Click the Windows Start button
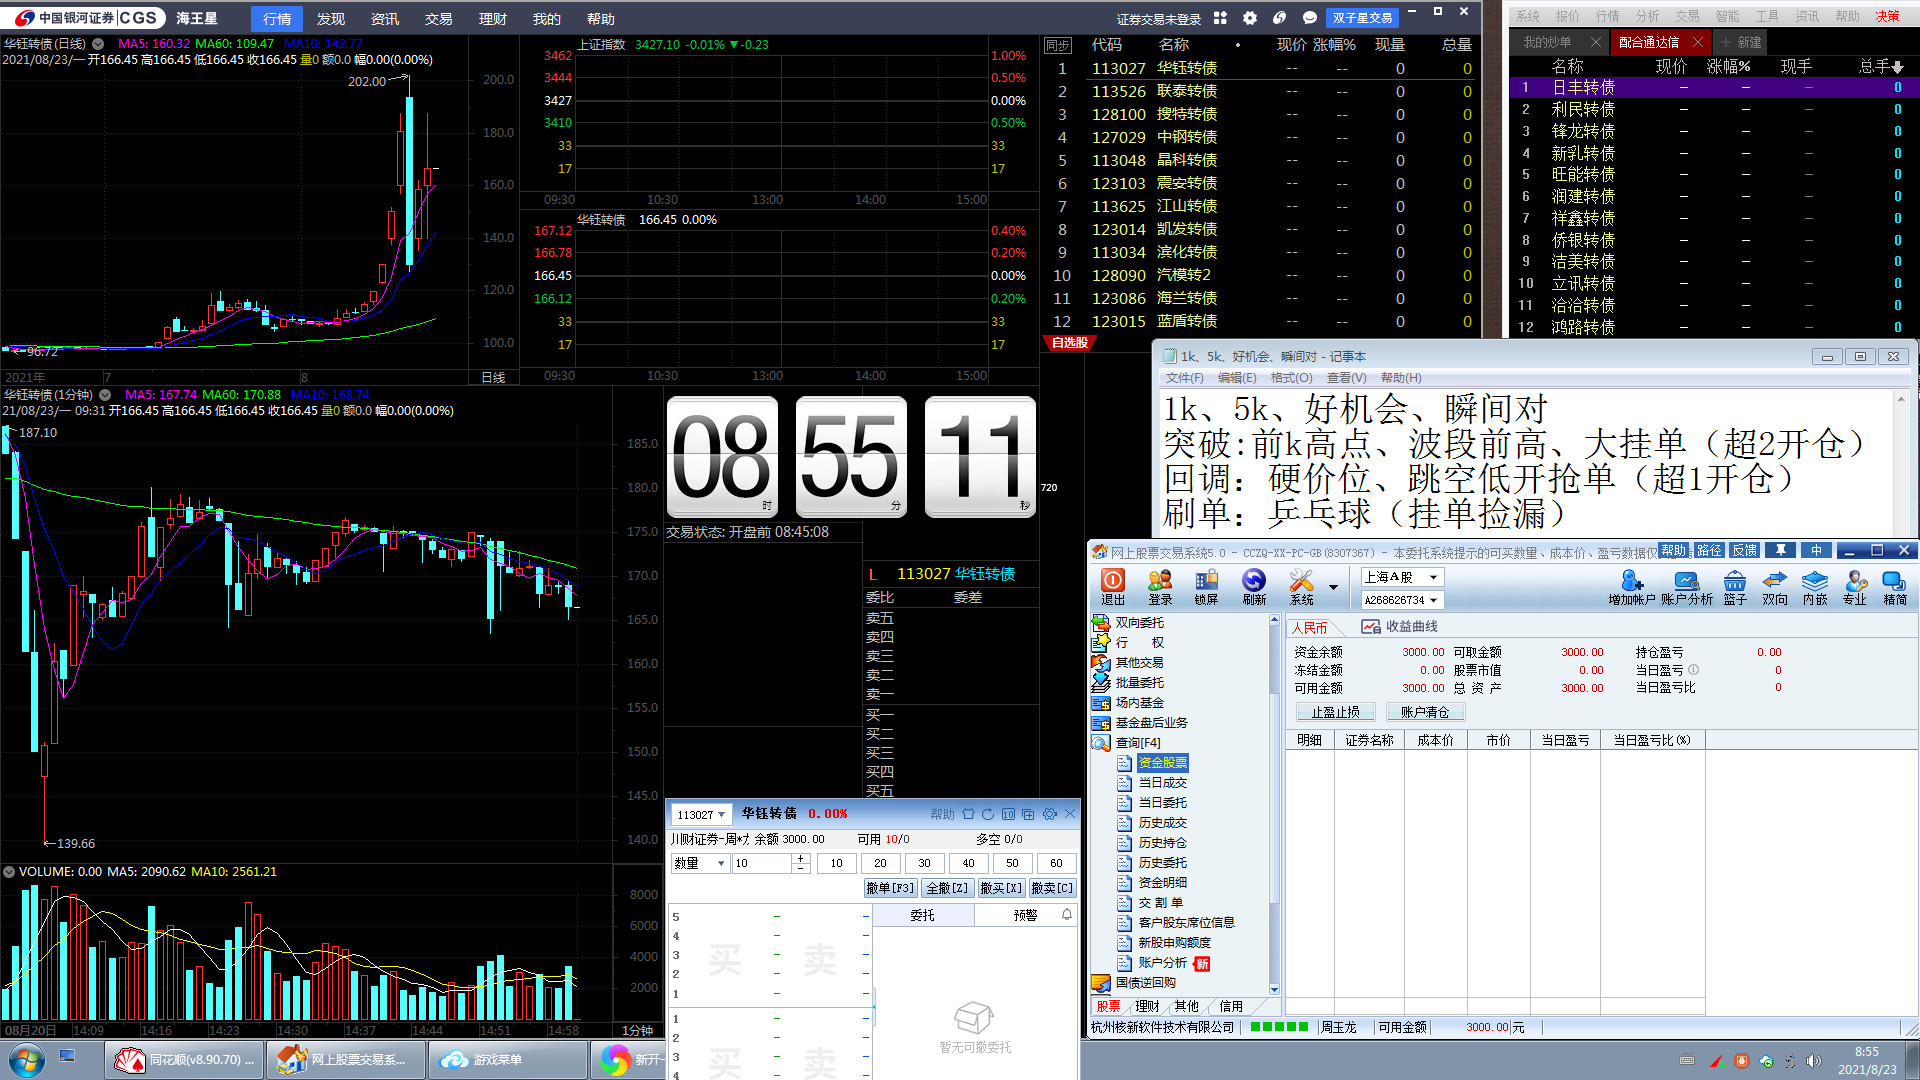 pos(27,1060)
